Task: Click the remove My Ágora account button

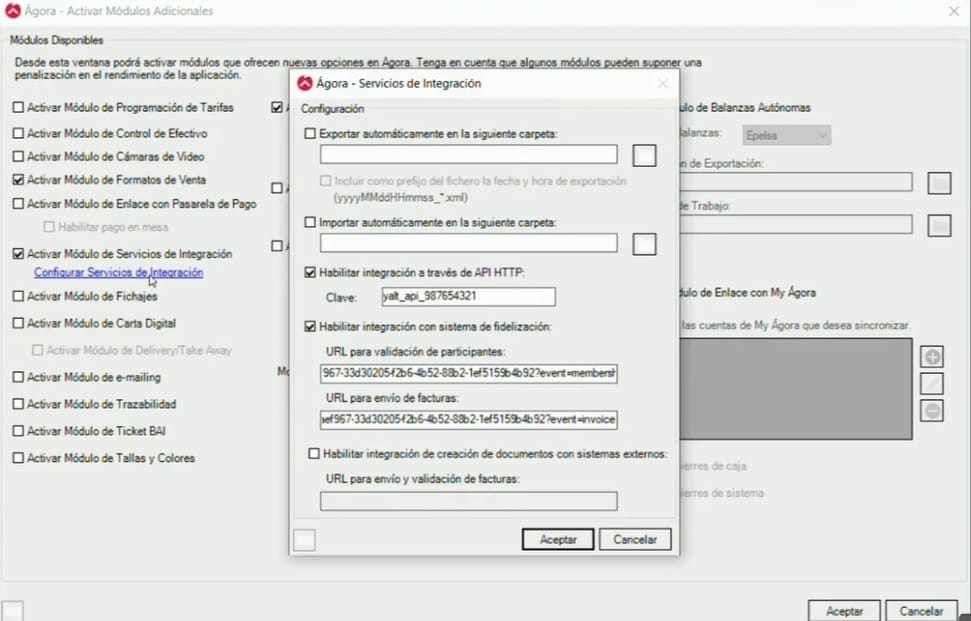Action: pos(932,410)
